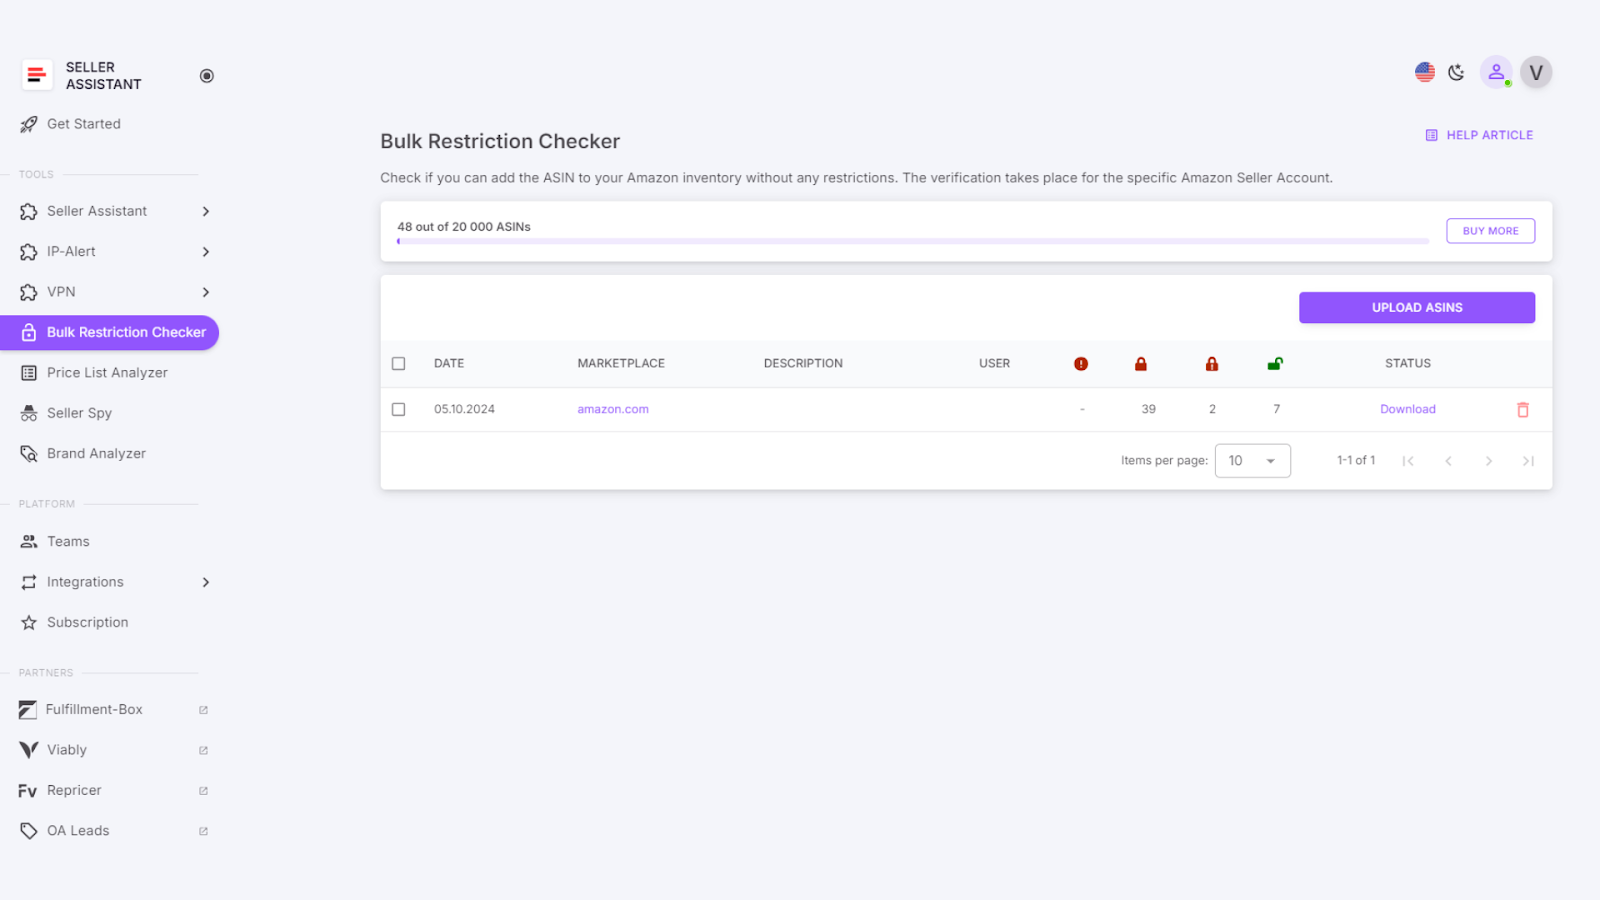1600x900 pixels.
Task: Open the user profile icon
Action: point(1496,72)
